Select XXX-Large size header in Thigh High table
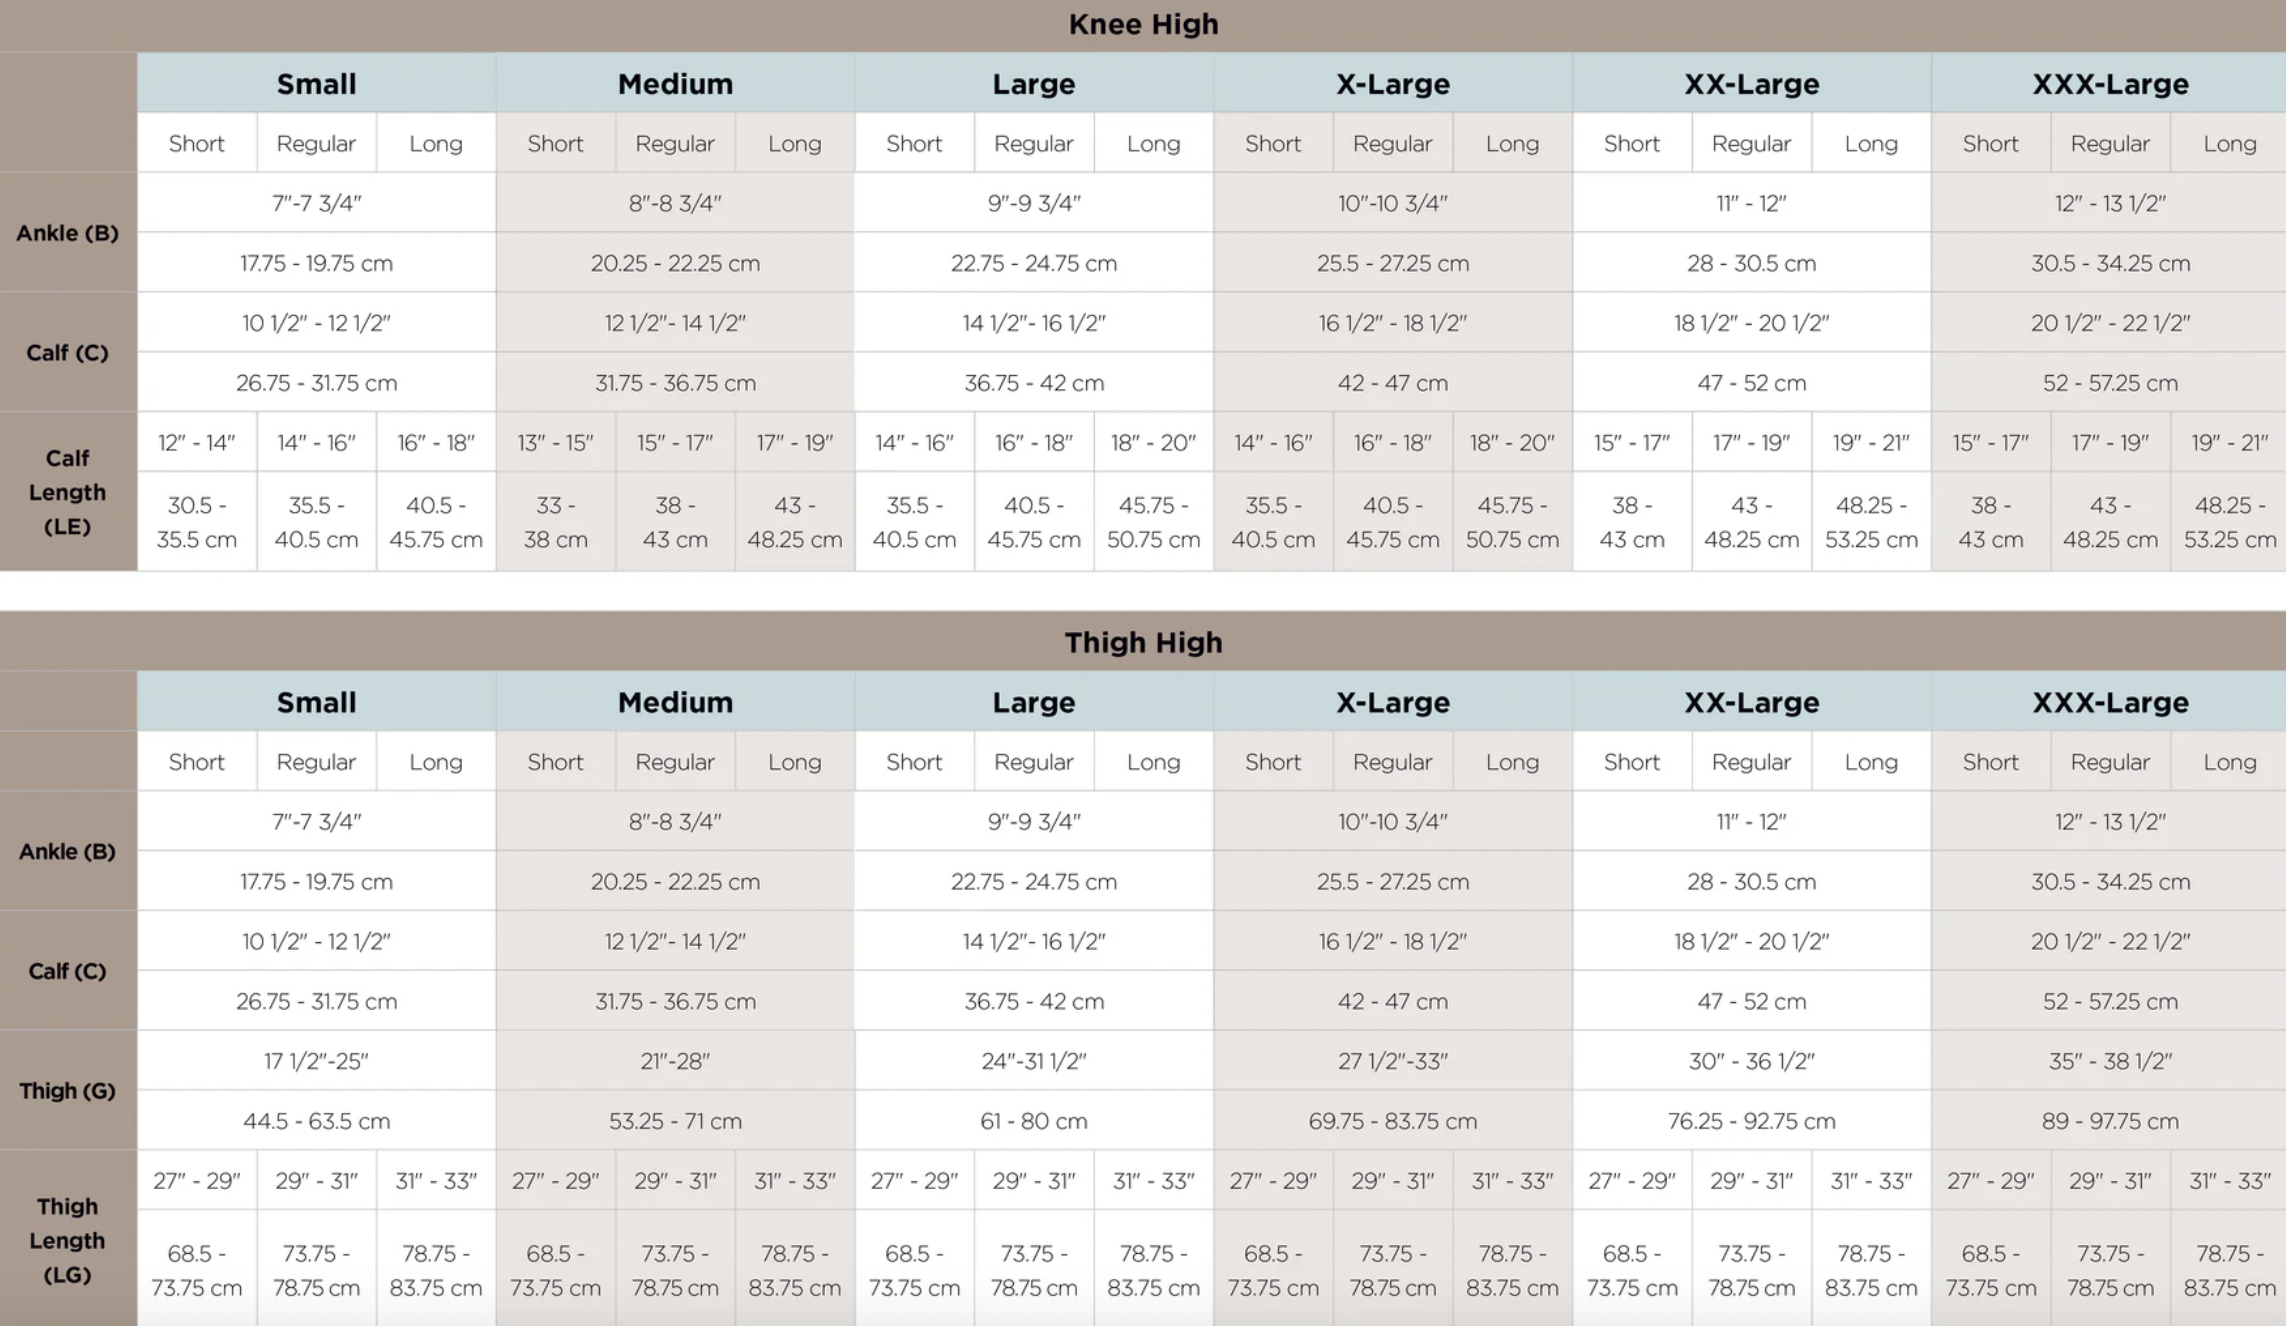 (x=2110, y=702)
